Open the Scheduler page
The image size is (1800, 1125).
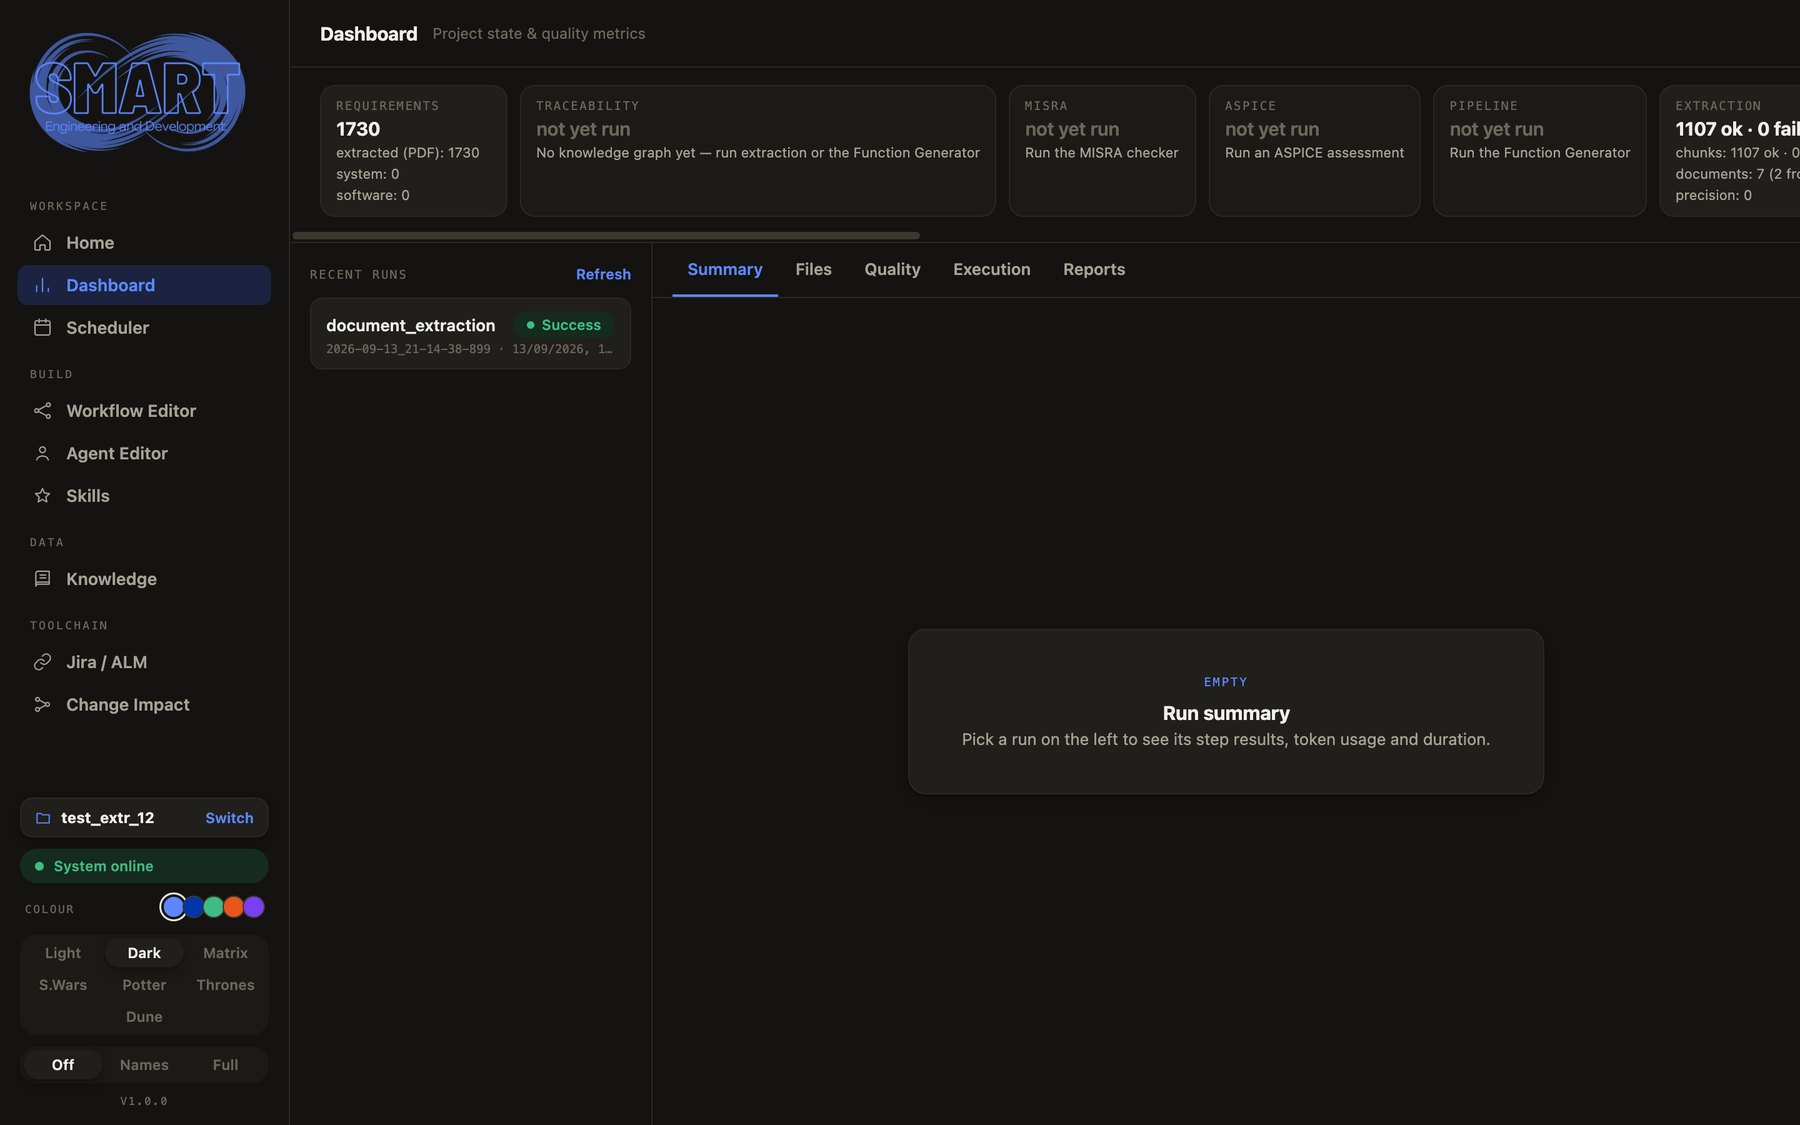coord(144,328)
